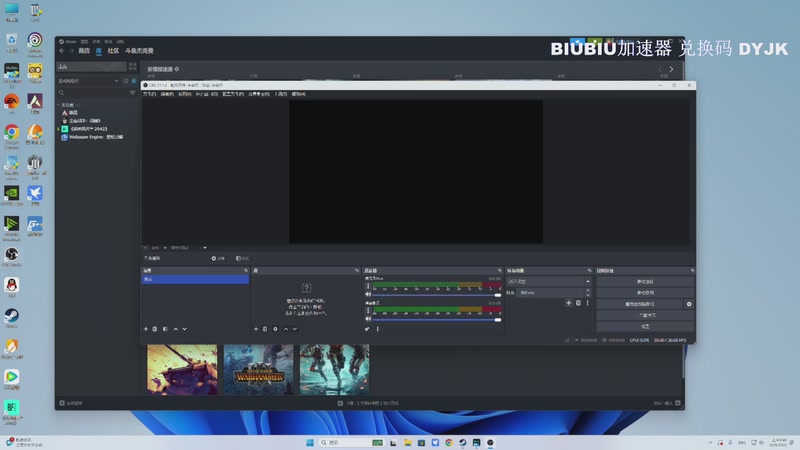Open OBS View menu
The width and height of the screenshot is (800, 450).
(x=185, y=94)
